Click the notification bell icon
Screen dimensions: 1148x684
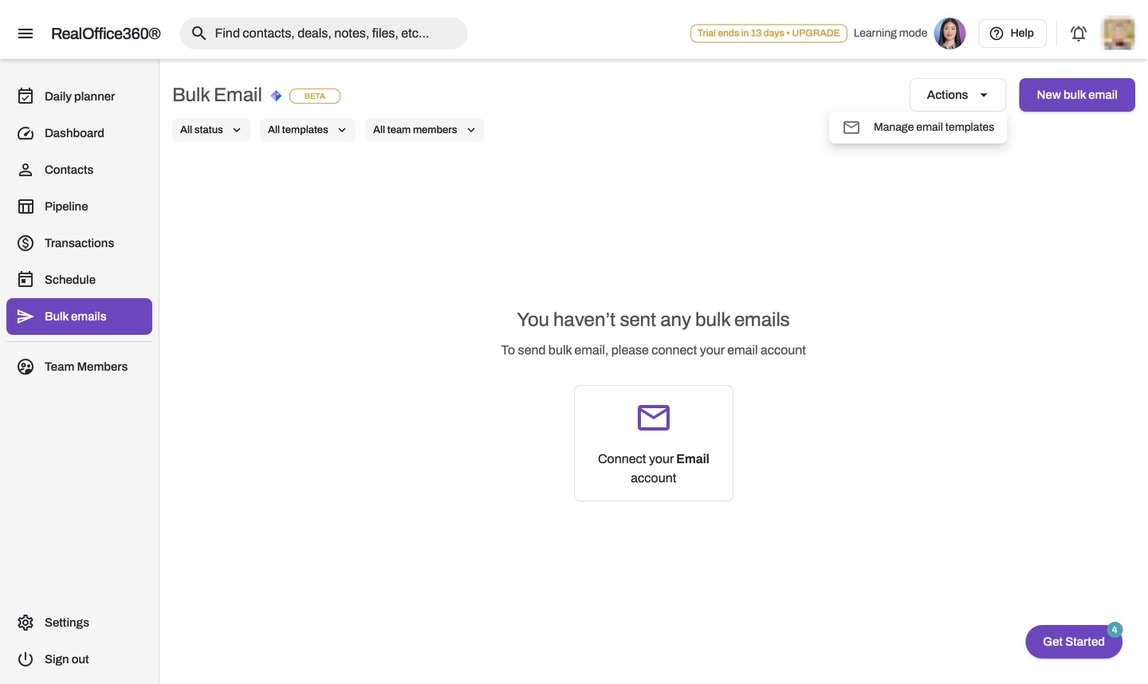(x=1078, y=33)
